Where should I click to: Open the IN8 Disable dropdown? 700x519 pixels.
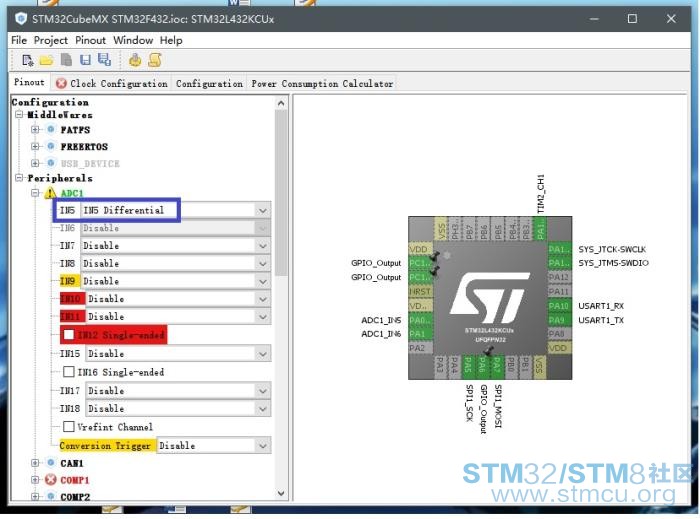[x=262, y=264]
